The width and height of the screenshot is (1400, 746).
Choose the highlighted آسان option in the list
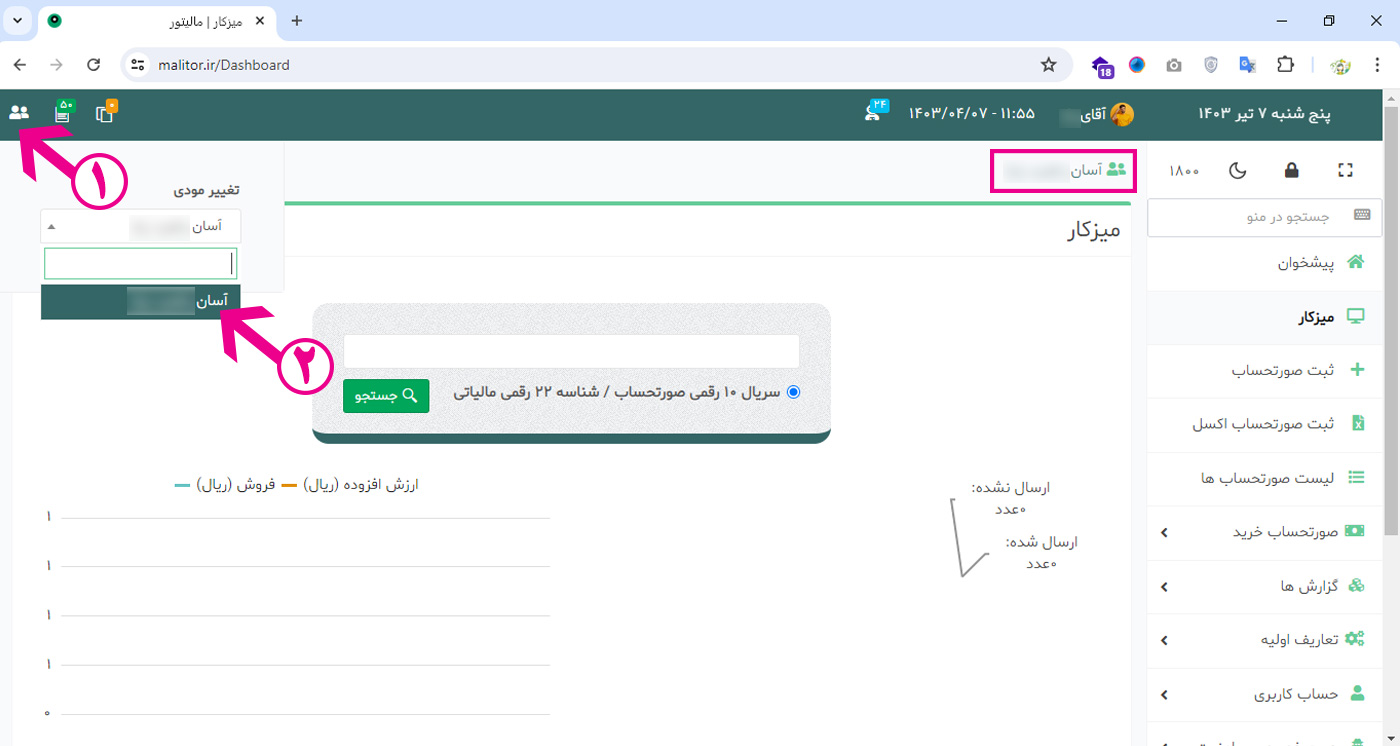pyautogui.click(x=141, y=301)
